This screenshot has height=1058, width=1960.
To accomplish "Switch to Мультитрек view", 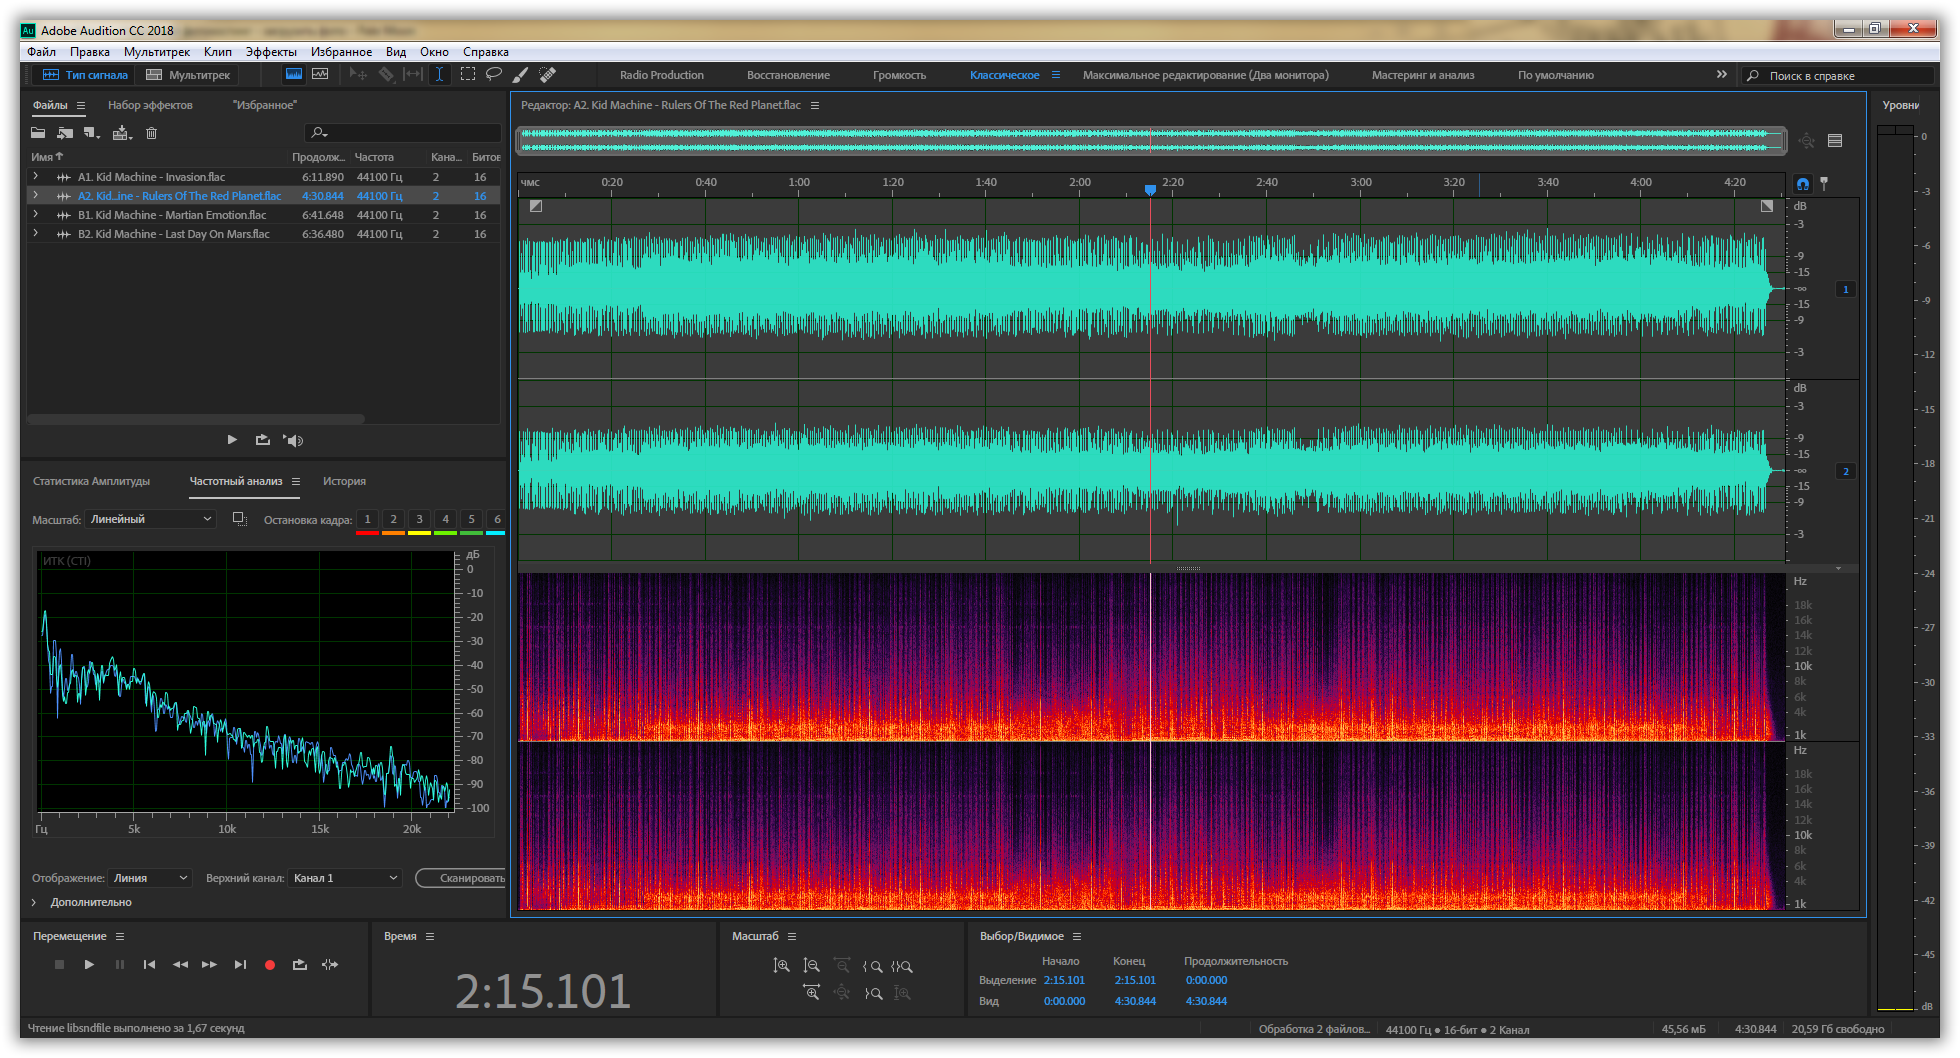I will pos(188,75).
